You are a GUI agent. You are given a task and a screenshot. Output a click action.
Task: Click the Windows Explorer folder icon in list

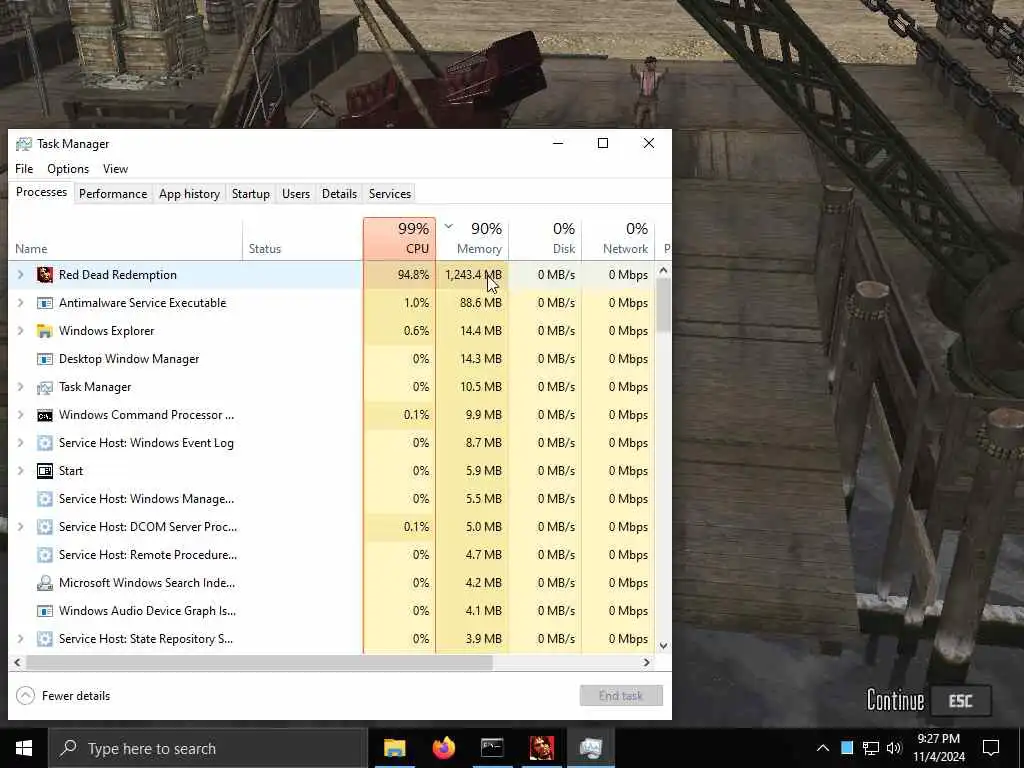[44, 331]
